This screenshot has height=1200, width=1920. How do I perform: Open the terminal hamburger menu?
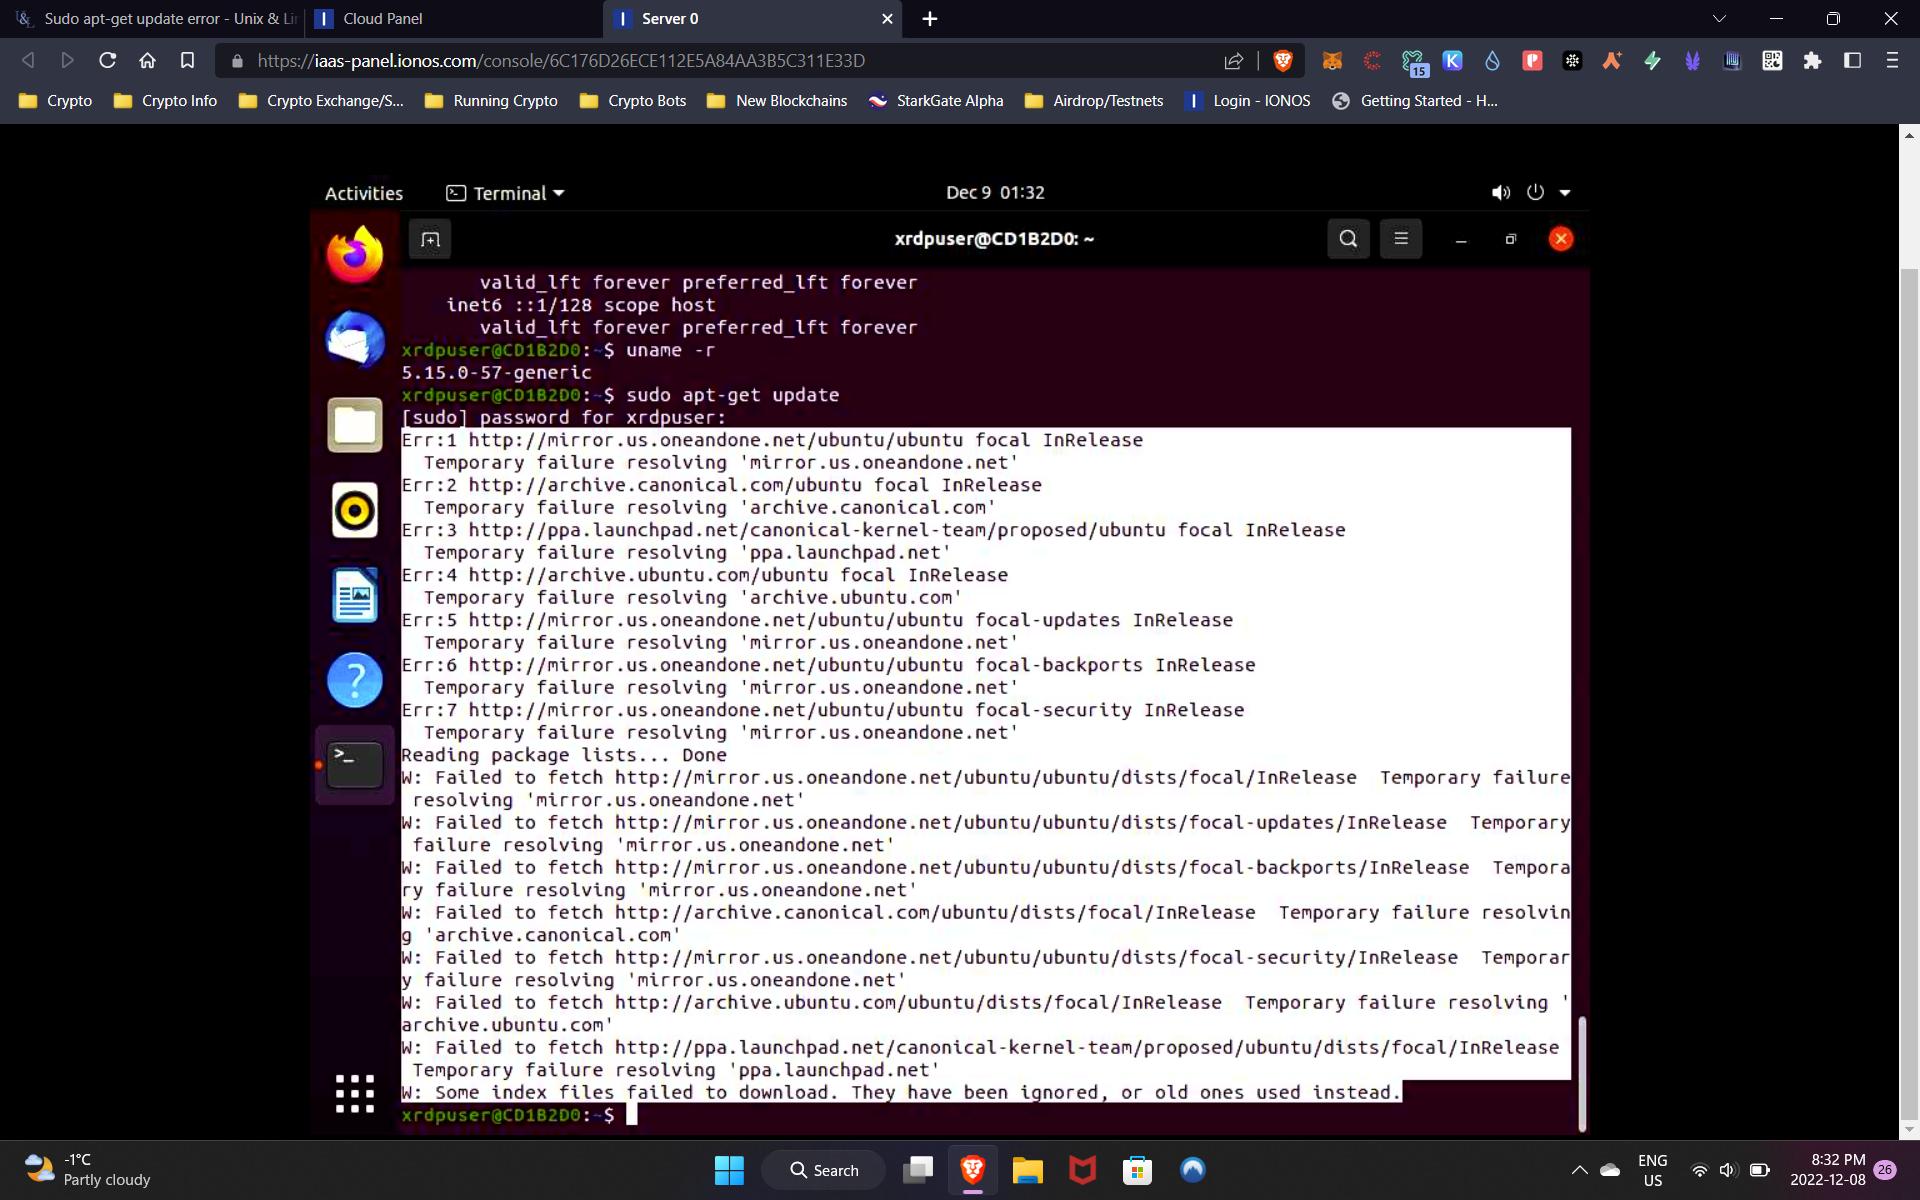(1400, 239)
